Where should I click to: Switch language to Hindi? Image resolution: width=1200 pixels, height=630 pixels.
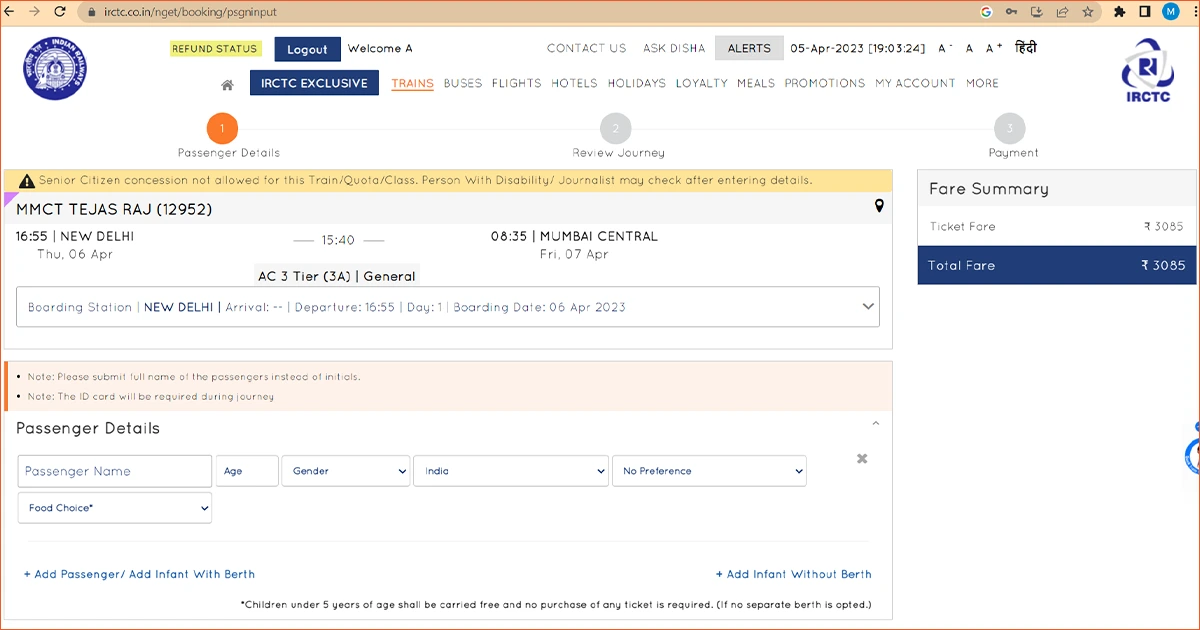tap(1026, 48)
